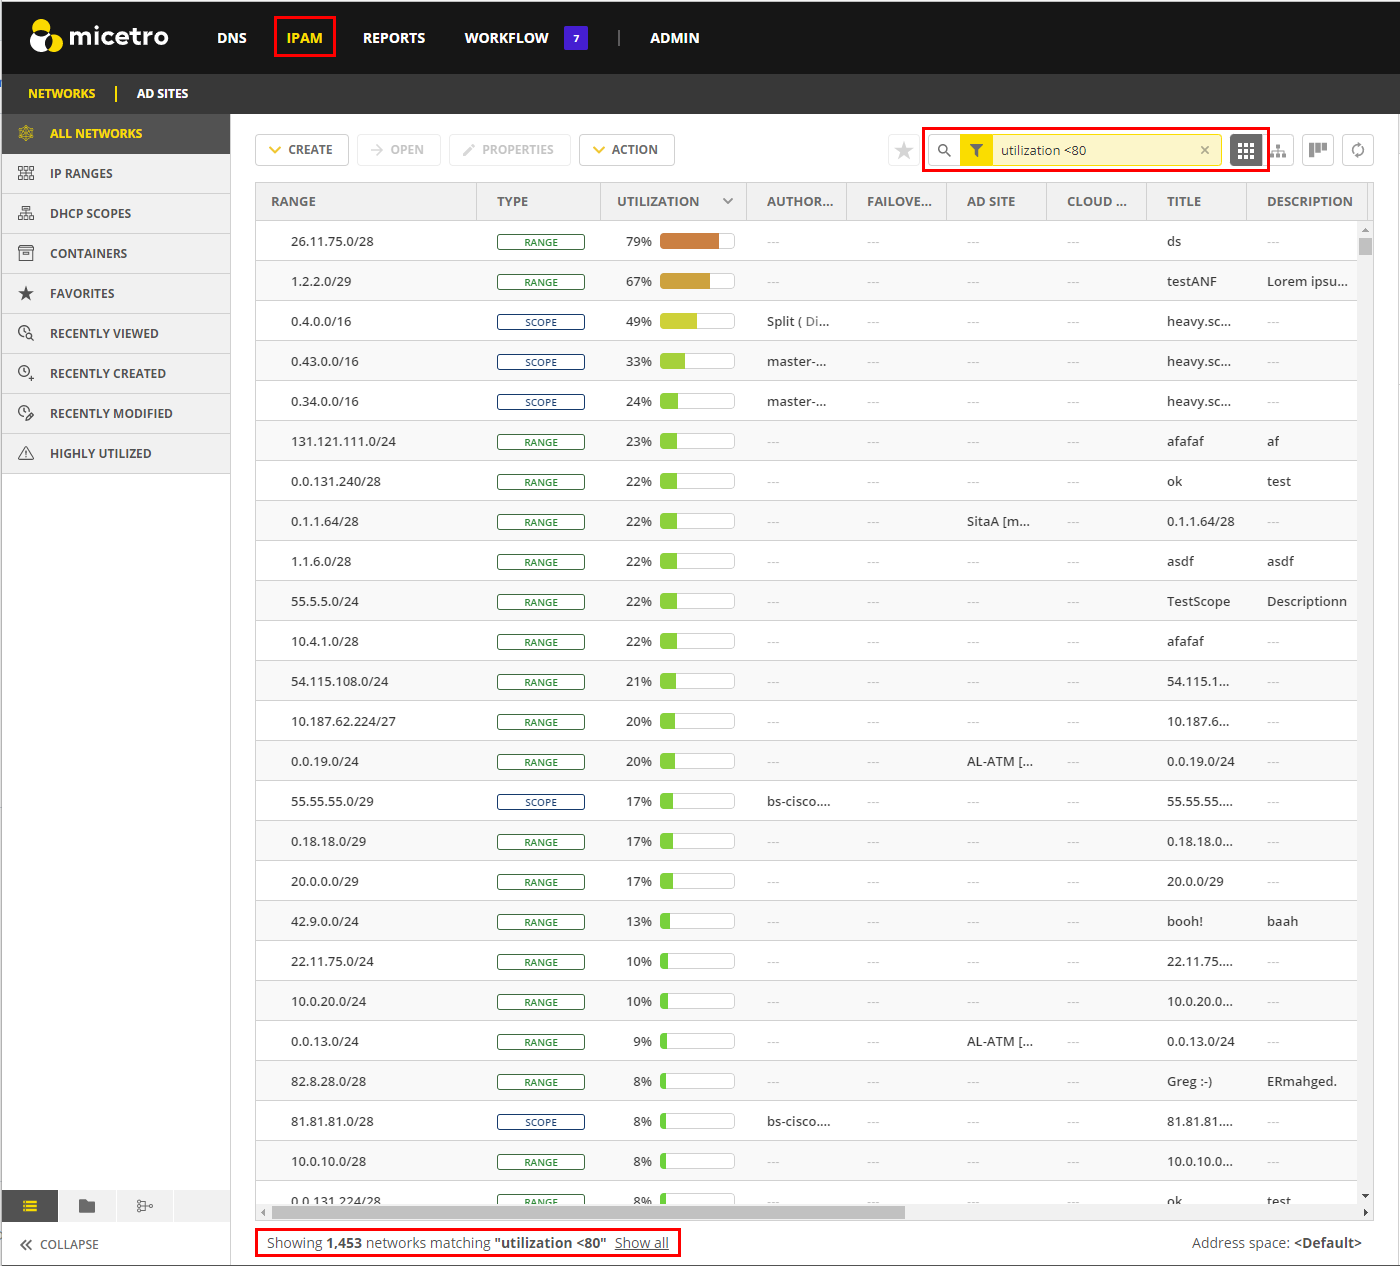Open the Reports menu
The height and width of the screenshot is (1266, 1400).
[393, 38]
